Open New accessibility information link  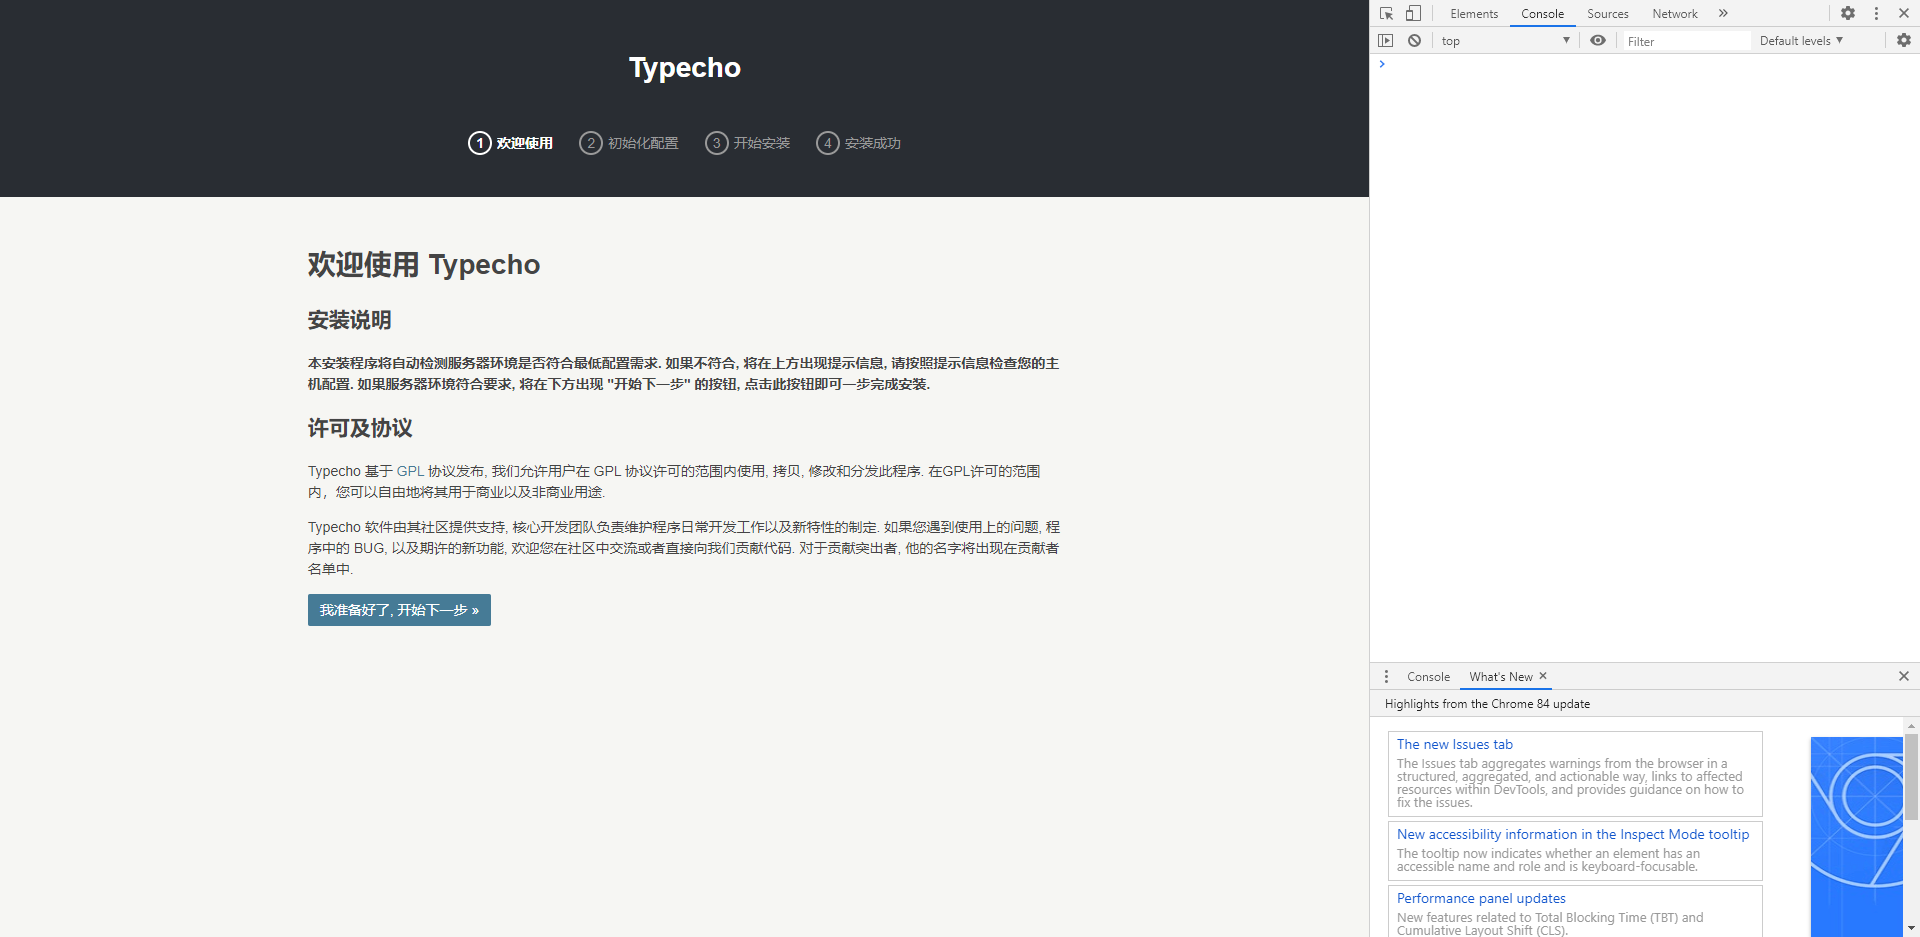pos(1573,834)
